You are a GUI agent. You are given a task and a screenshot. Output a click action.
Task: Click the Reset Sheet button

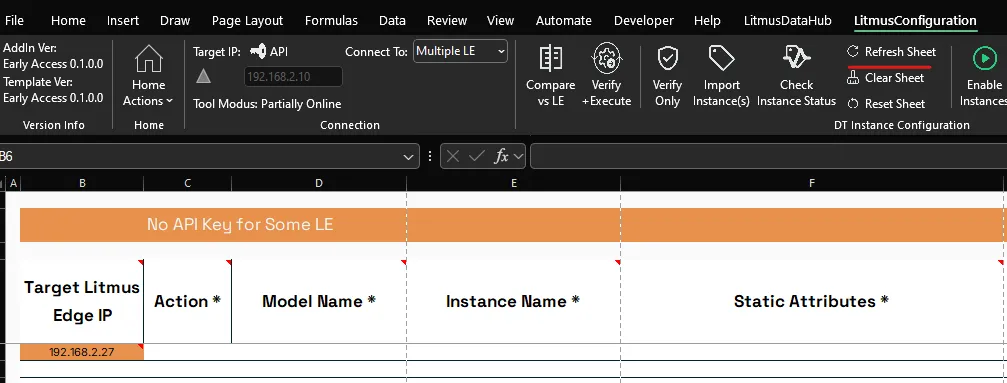click(886, 103)
